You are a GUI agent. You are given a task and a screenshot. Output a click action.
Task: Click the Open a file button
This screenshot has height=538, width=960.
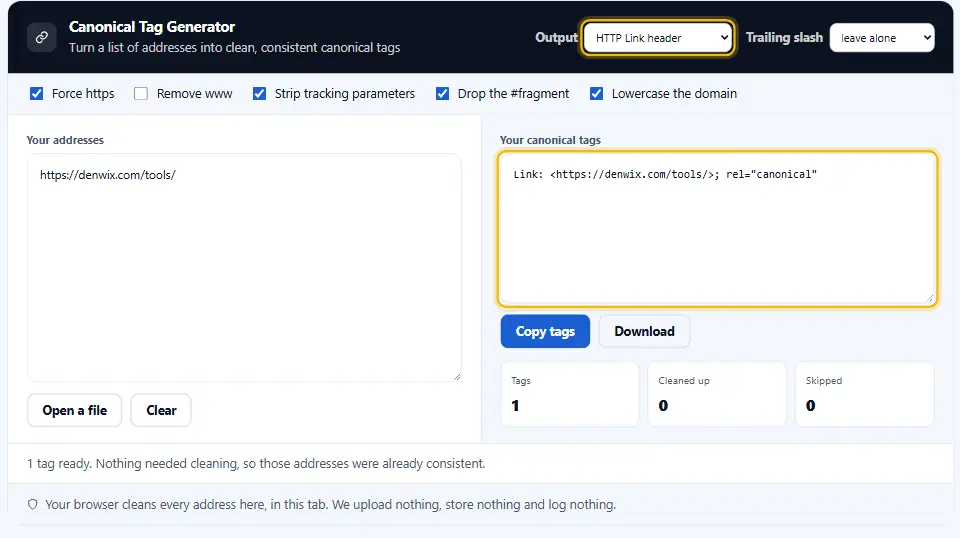75,410
